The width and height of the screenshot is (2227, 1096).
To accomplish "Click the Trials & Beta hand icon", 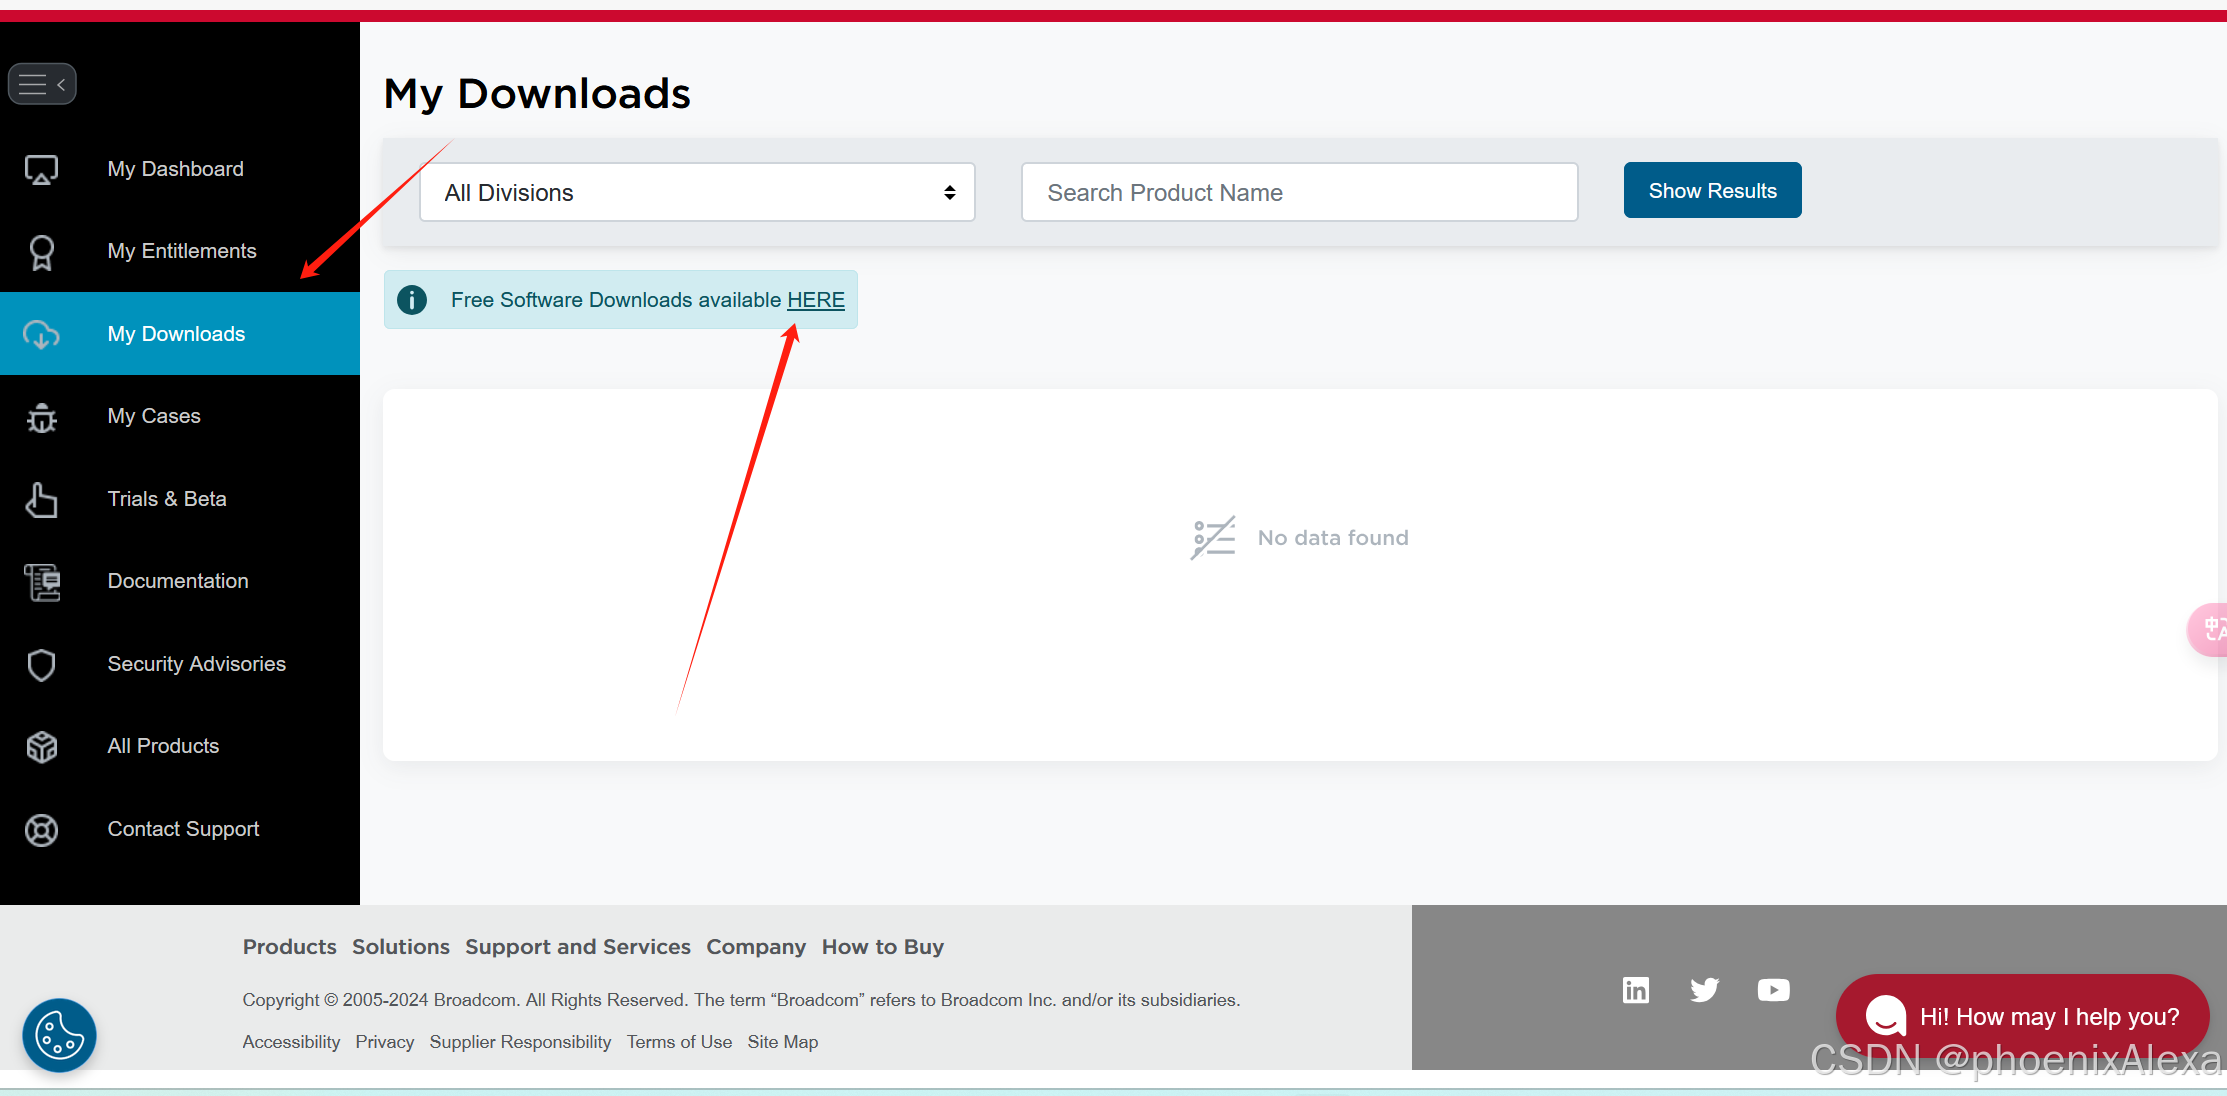I will click(x=41, y=500).
